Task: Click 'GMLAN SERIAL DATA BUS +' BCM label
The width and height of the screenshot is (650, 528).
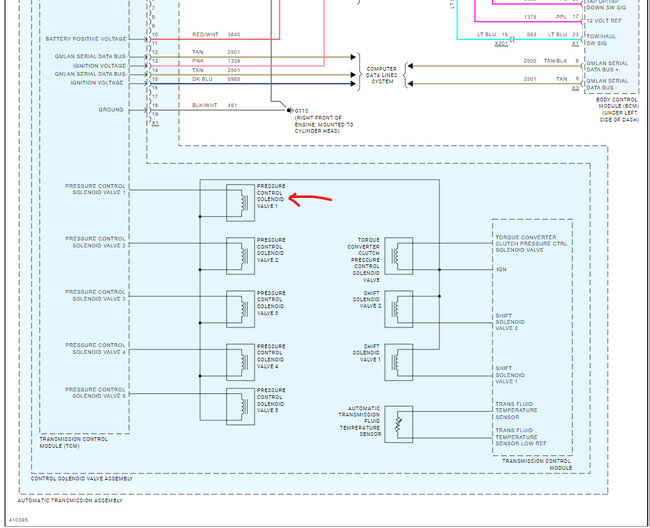Action: pyautogui.click(x=606, y=66)
